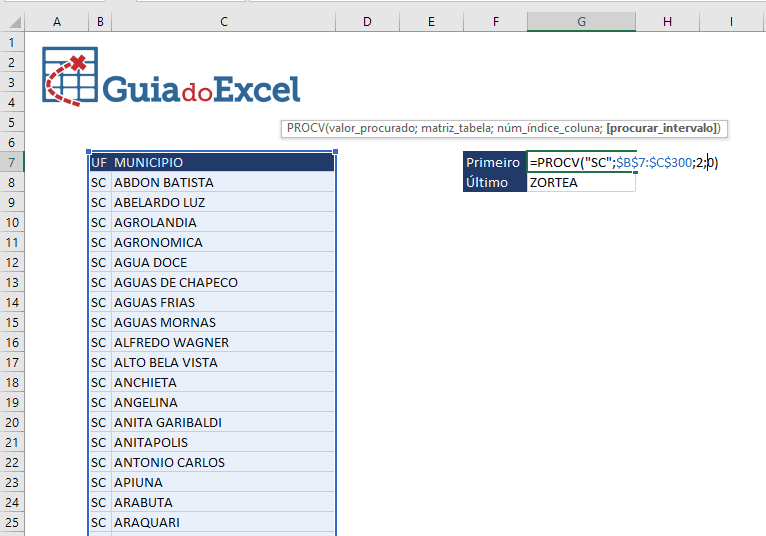The height and width of the screenshot is (536, 766).
Task: Click the ZORTEA result cell
Action: (x=581, y=182)
